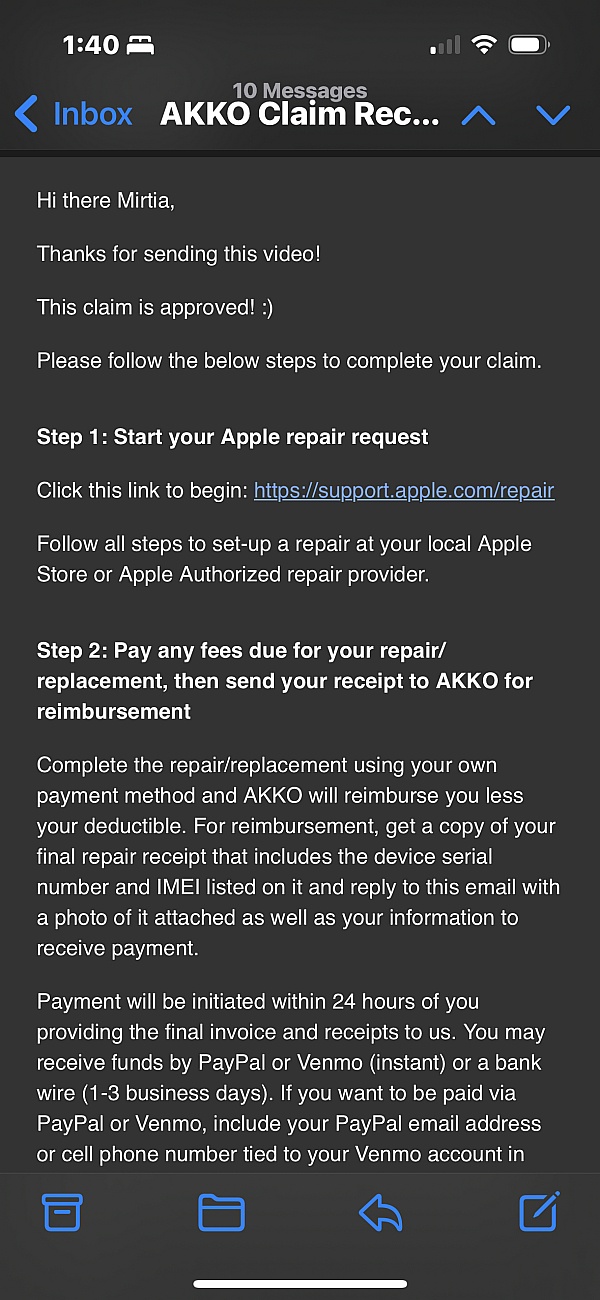Tap the Sleep focus bed icon

pos(140,45)
